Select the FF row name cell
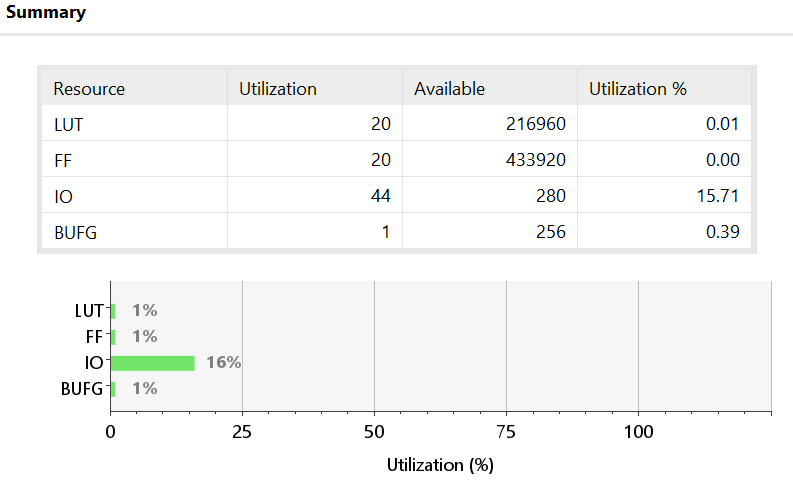The image size is (793, 492). pos(62,160)
